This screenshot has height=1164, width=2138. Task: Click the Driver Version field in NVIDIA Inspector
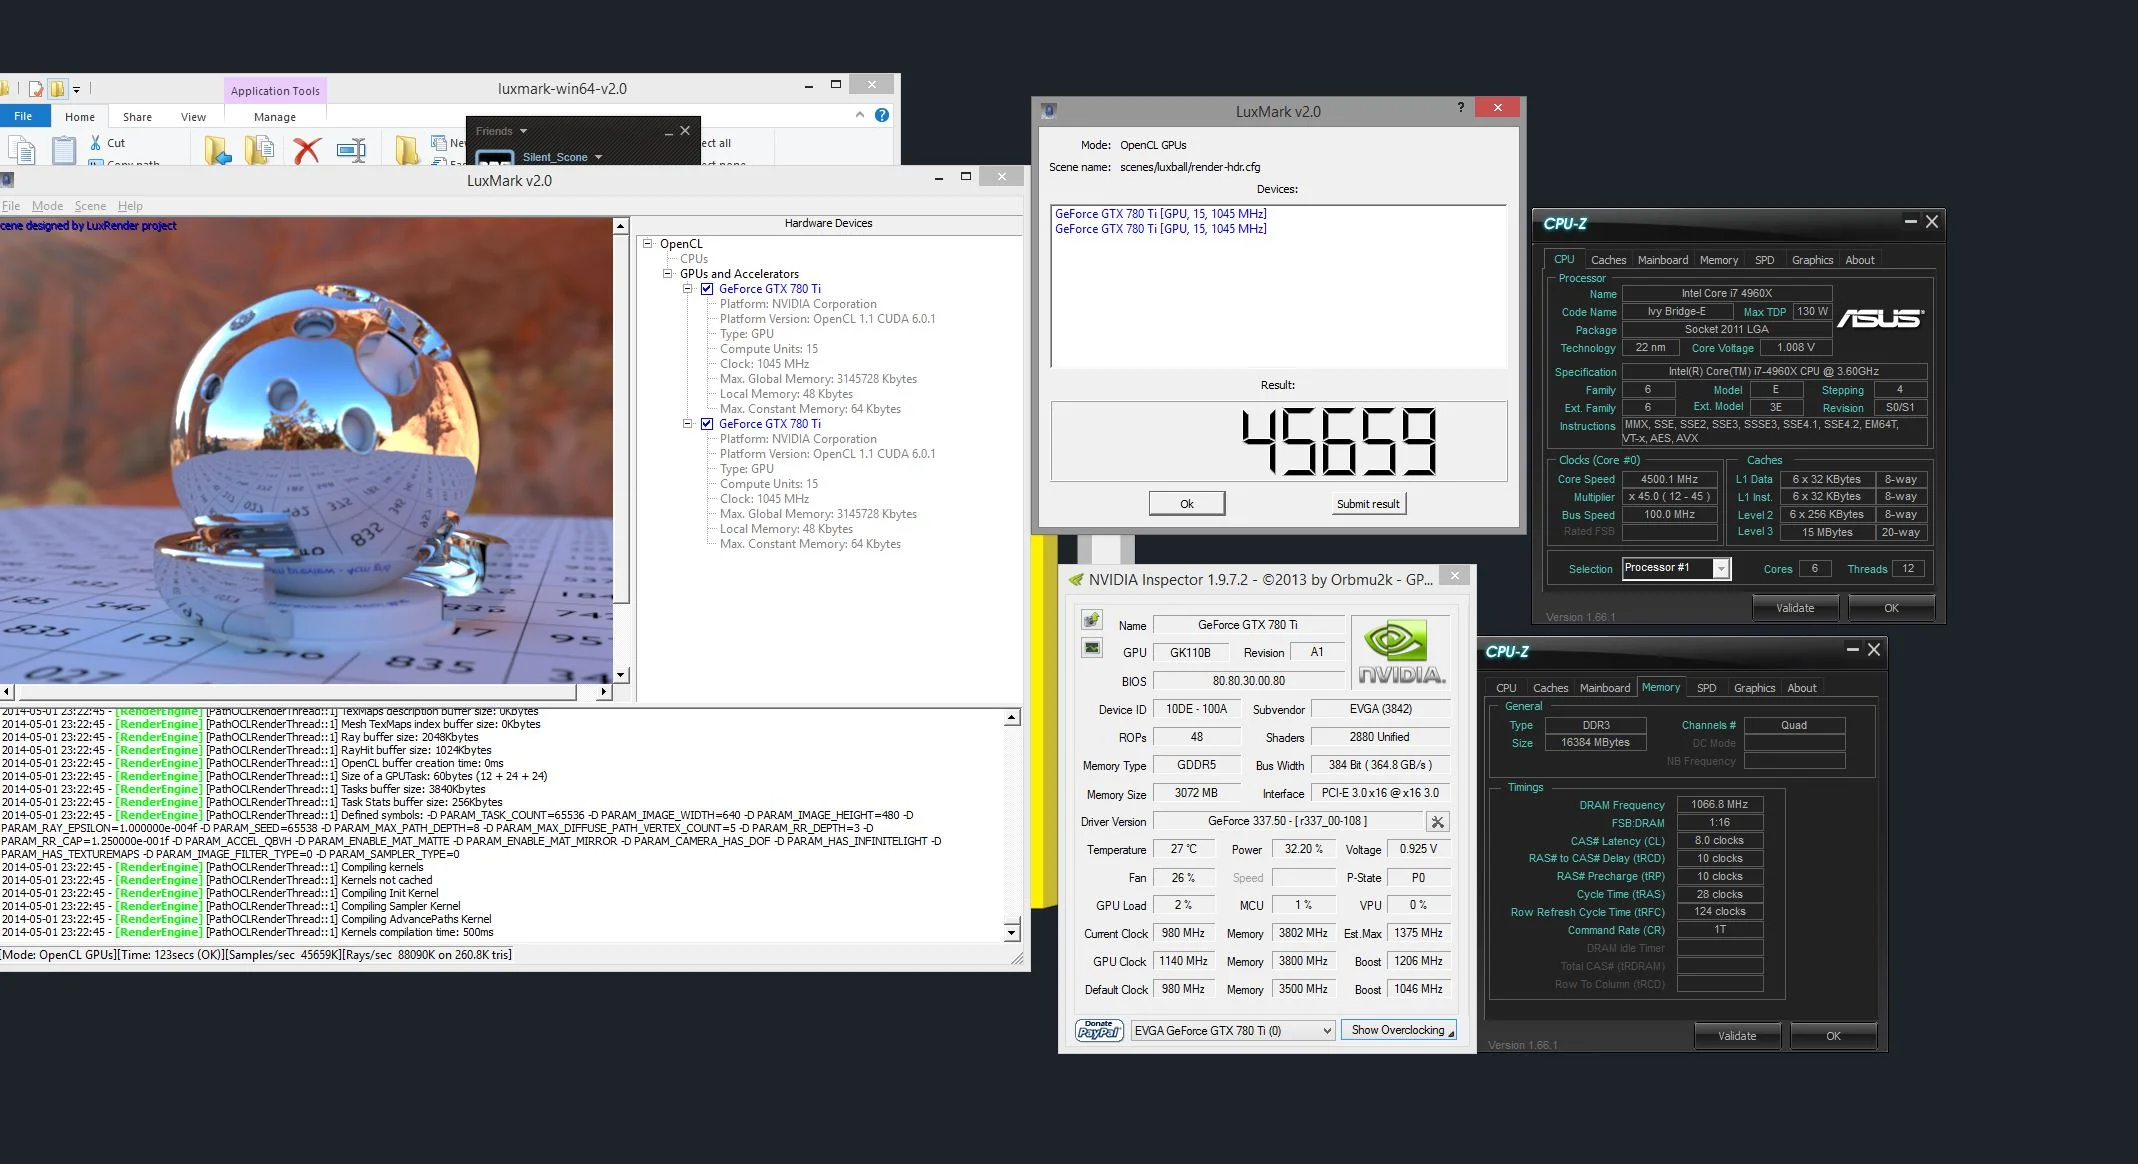[1287, 821]
